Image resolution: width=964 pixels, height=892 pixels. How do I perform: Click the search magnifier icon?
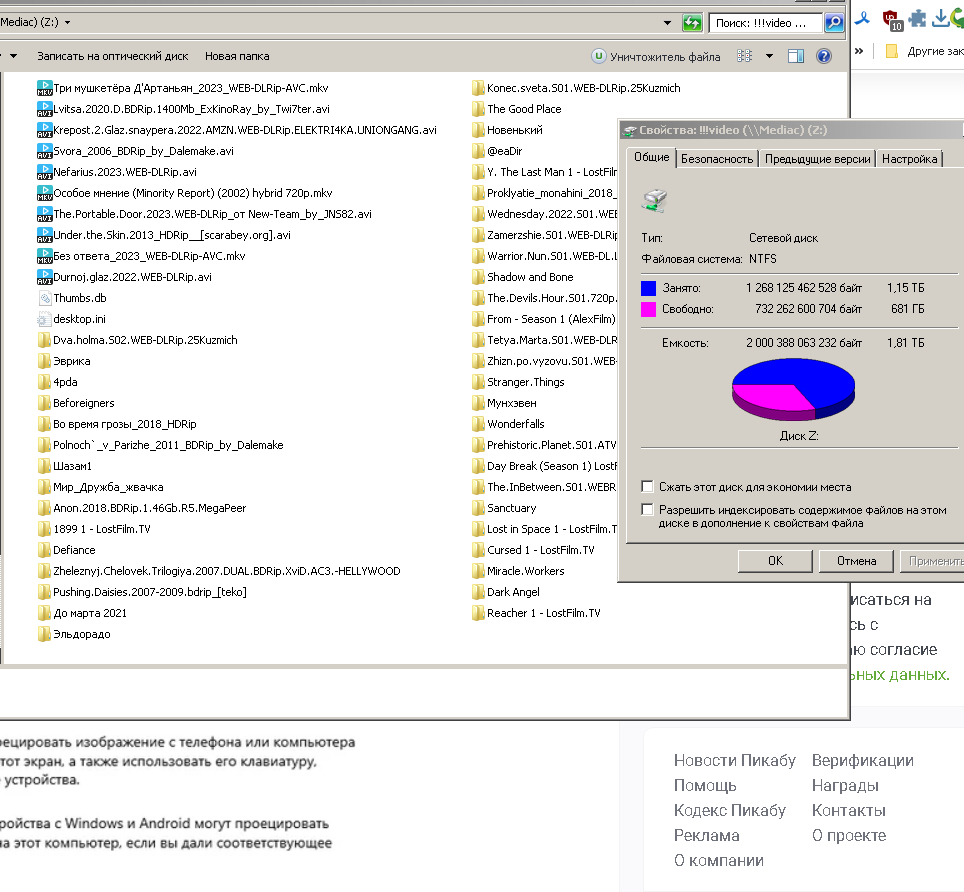point(833,22)
